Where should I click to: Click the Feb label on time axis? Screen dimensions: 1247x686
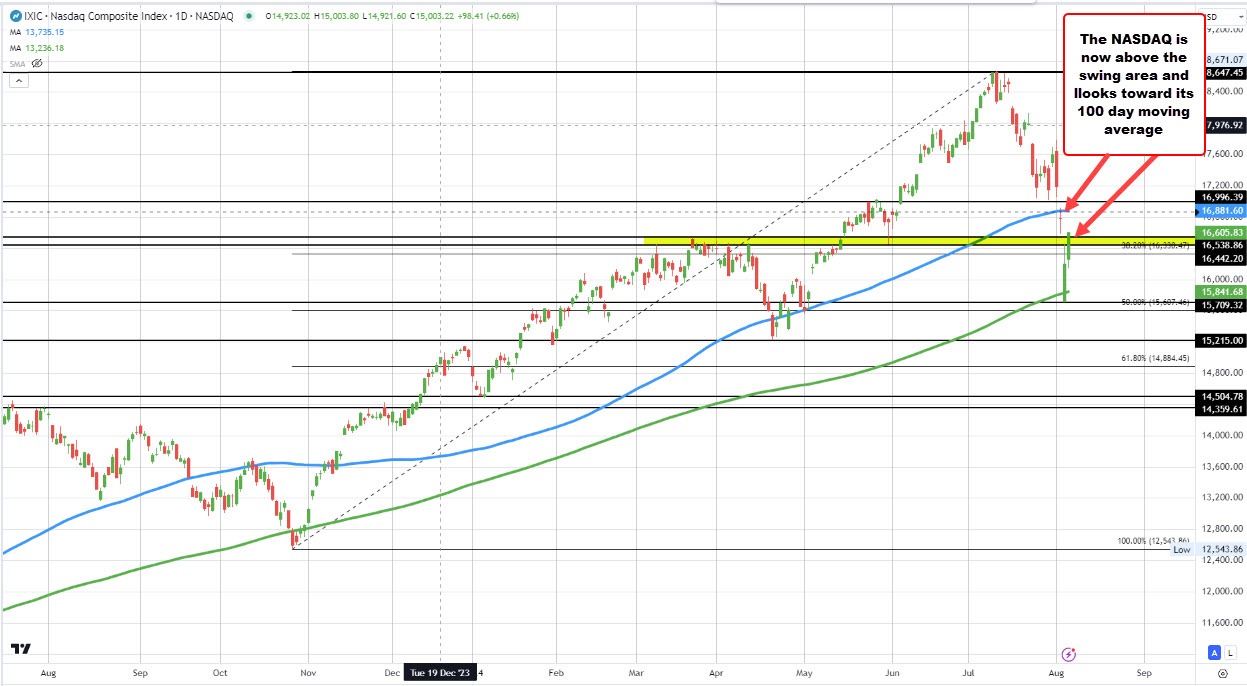point(558,673)
